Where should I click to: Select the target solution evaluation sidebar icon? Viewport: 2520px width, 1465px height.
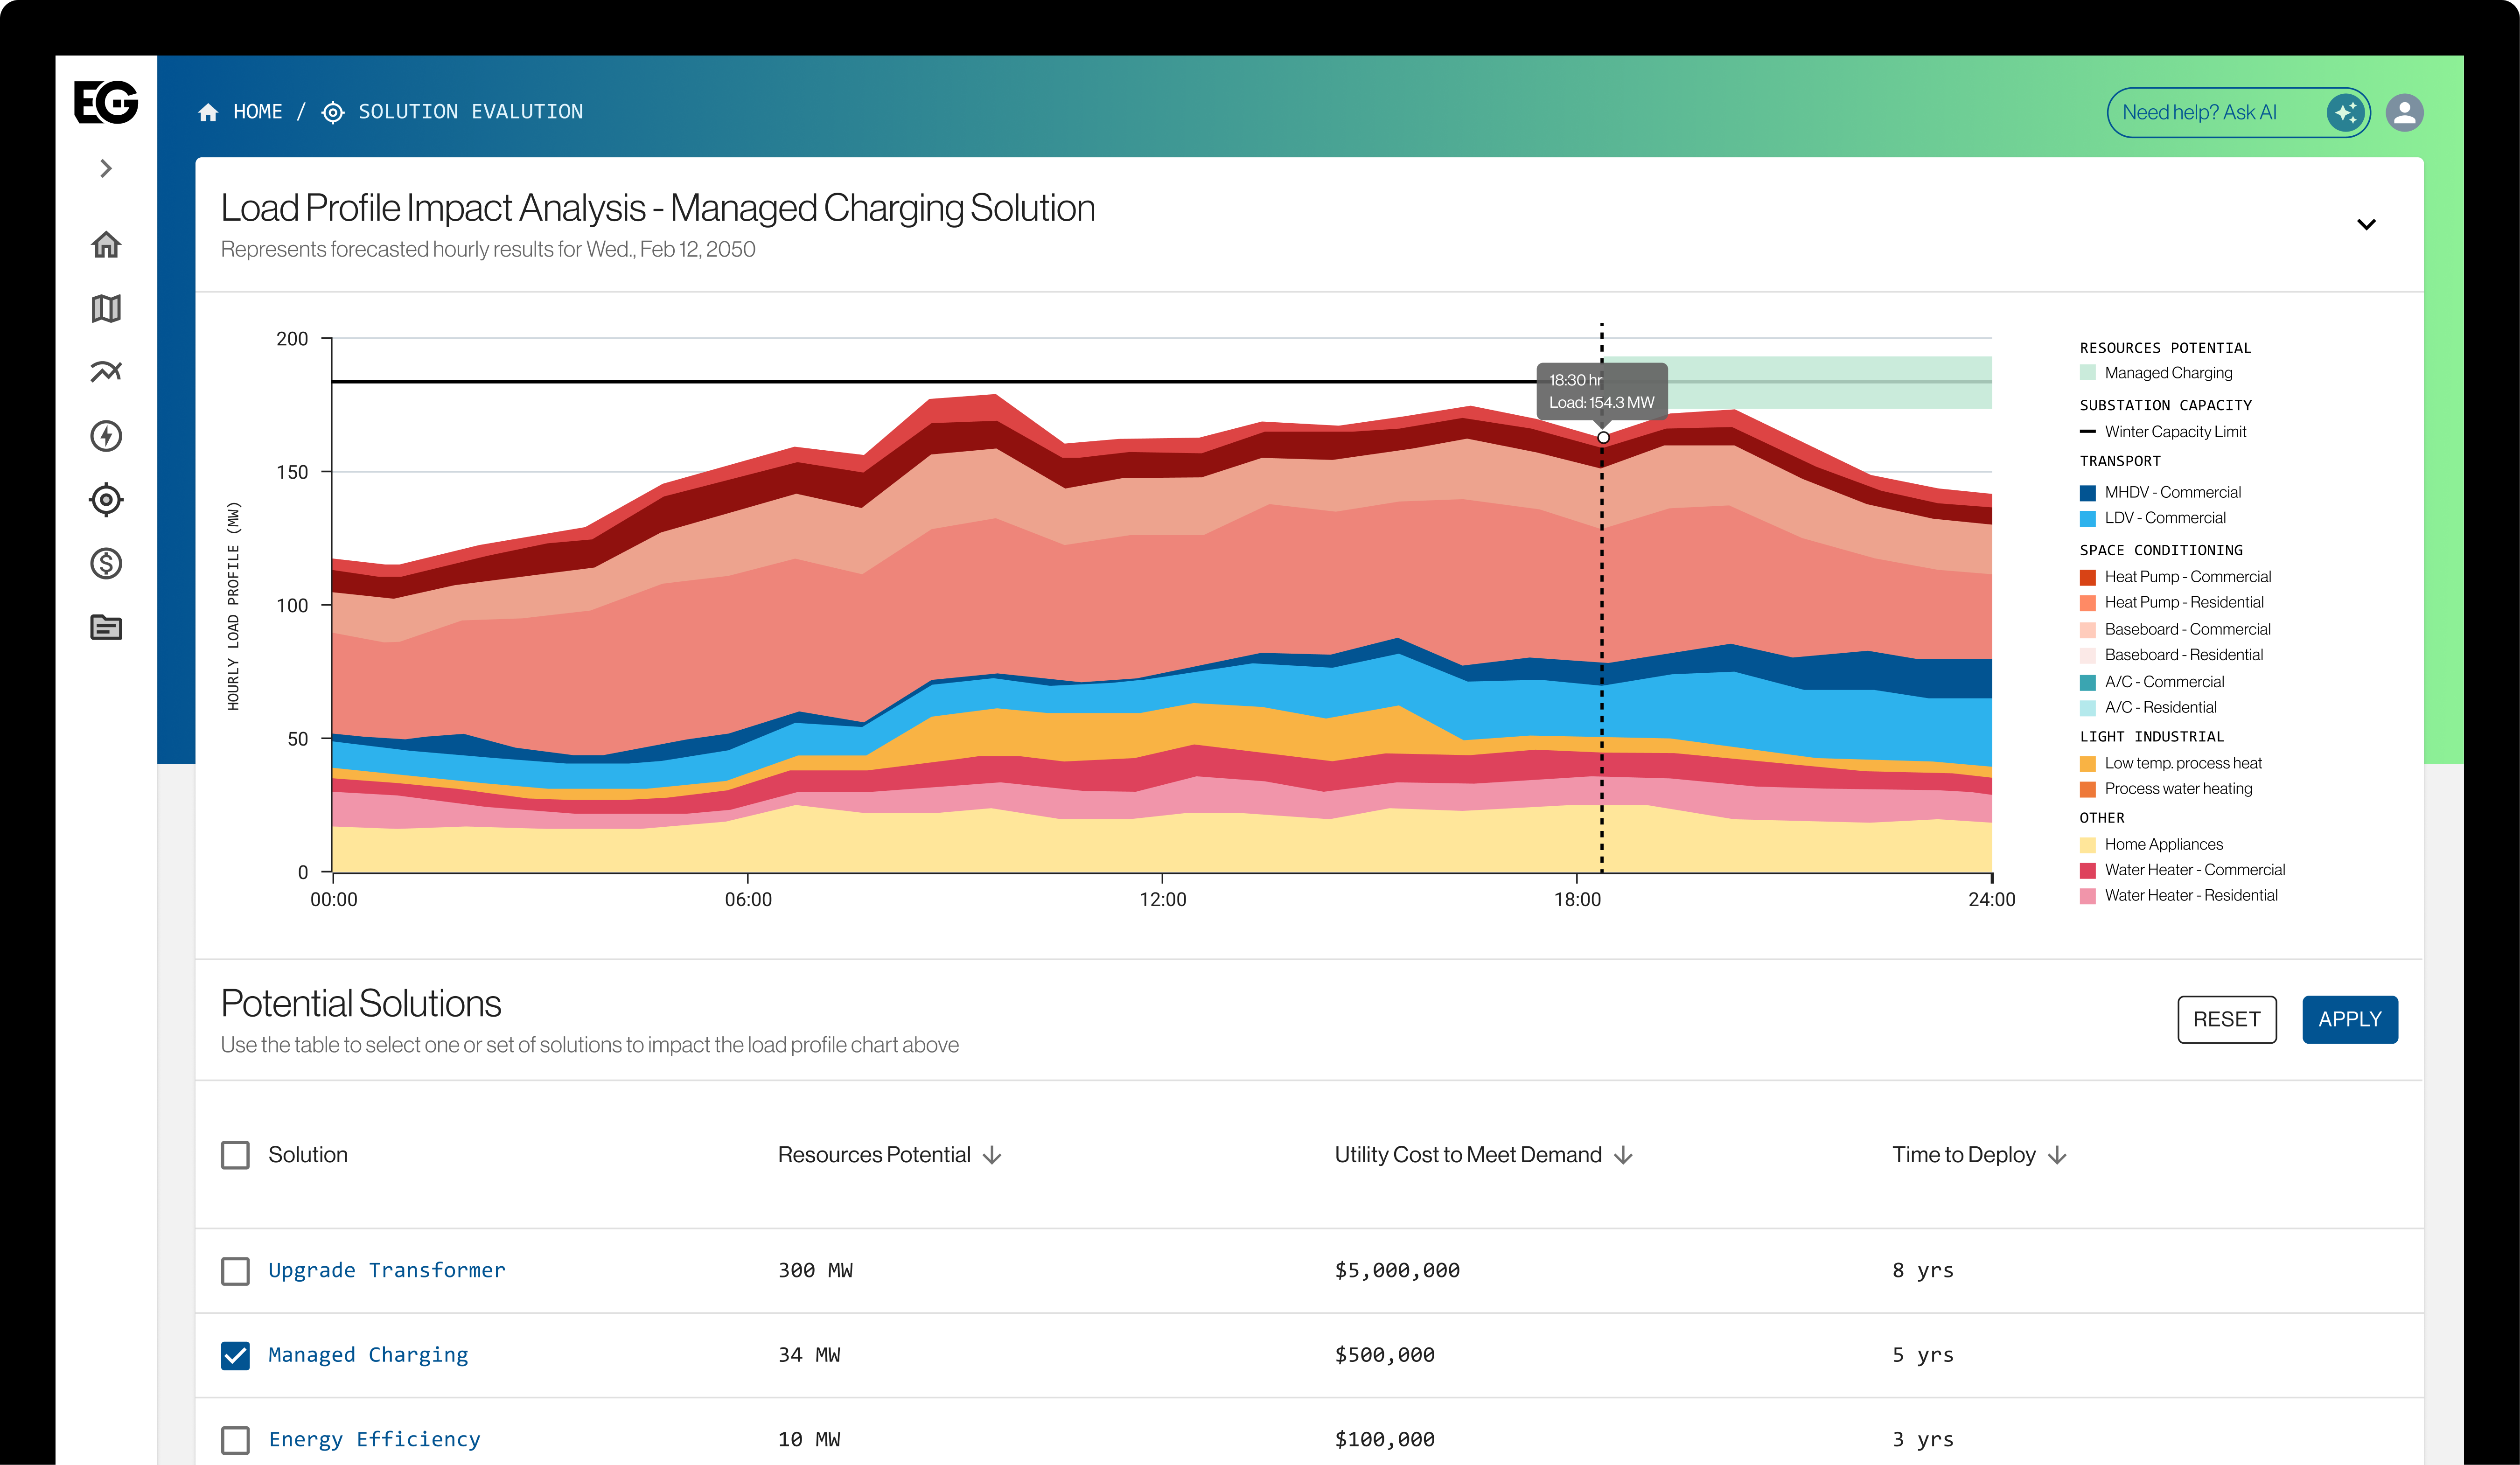[106, 500]
